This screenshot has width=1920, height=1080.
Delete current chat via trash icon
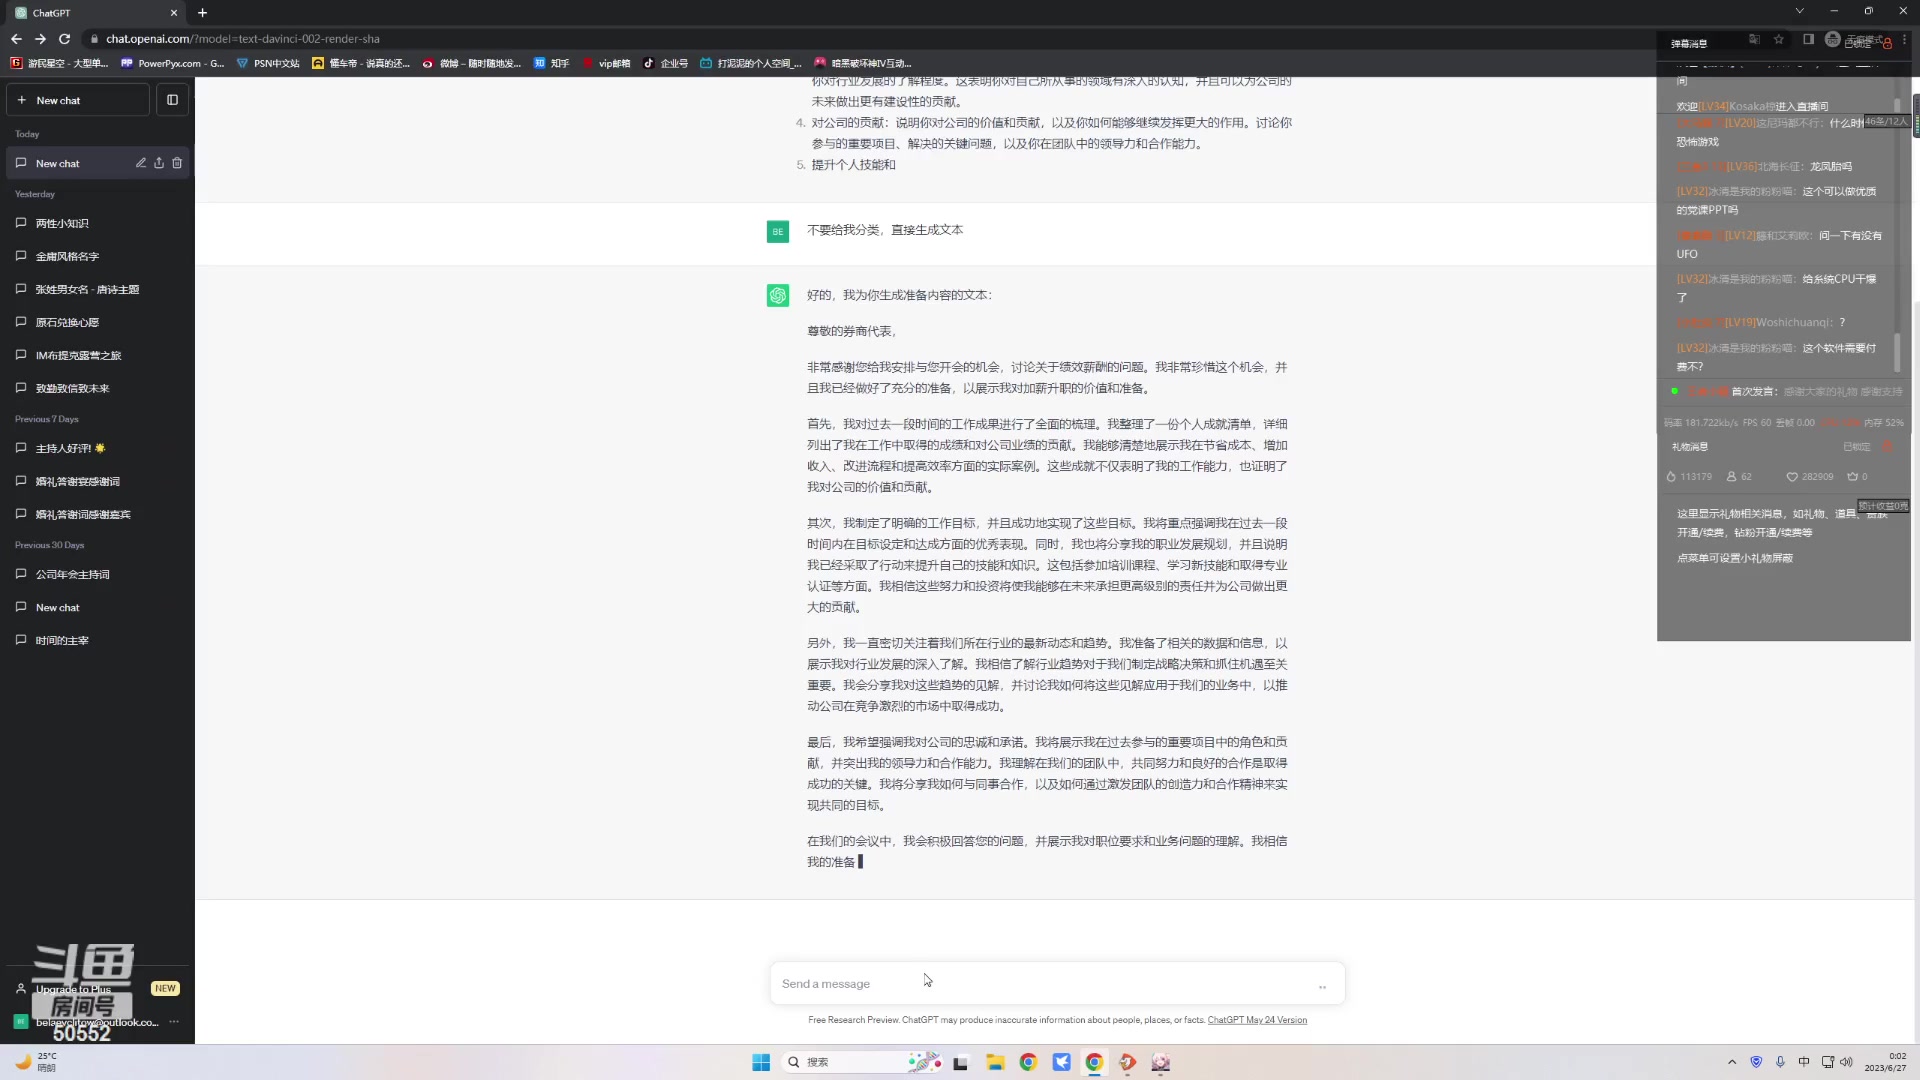click(177, 163)
